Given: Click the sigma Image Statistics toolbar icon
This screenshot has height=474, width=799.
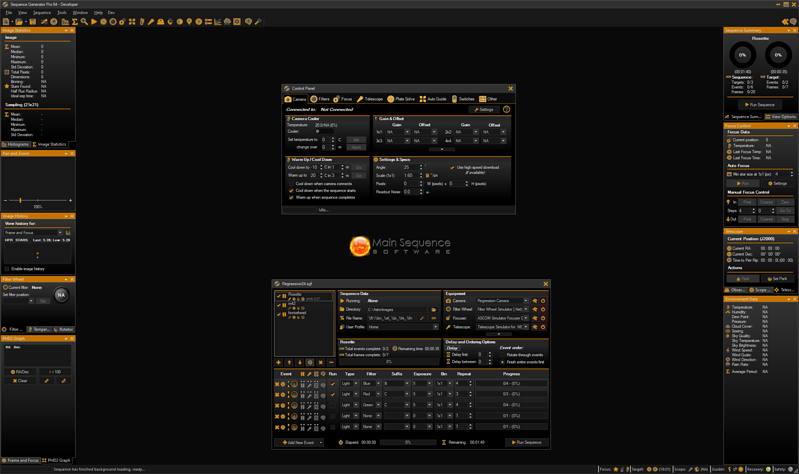Looking at the screenshot, I should (x=74, y=22).
